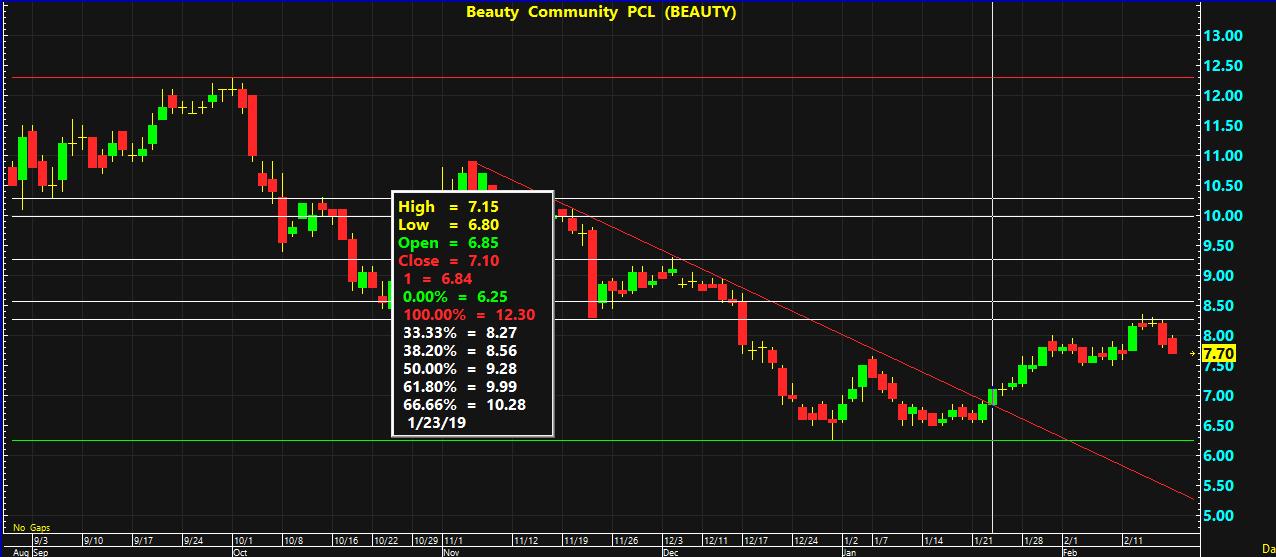Click the 11/12 date axis label
1276x557 pixels.
coord(526,540)
